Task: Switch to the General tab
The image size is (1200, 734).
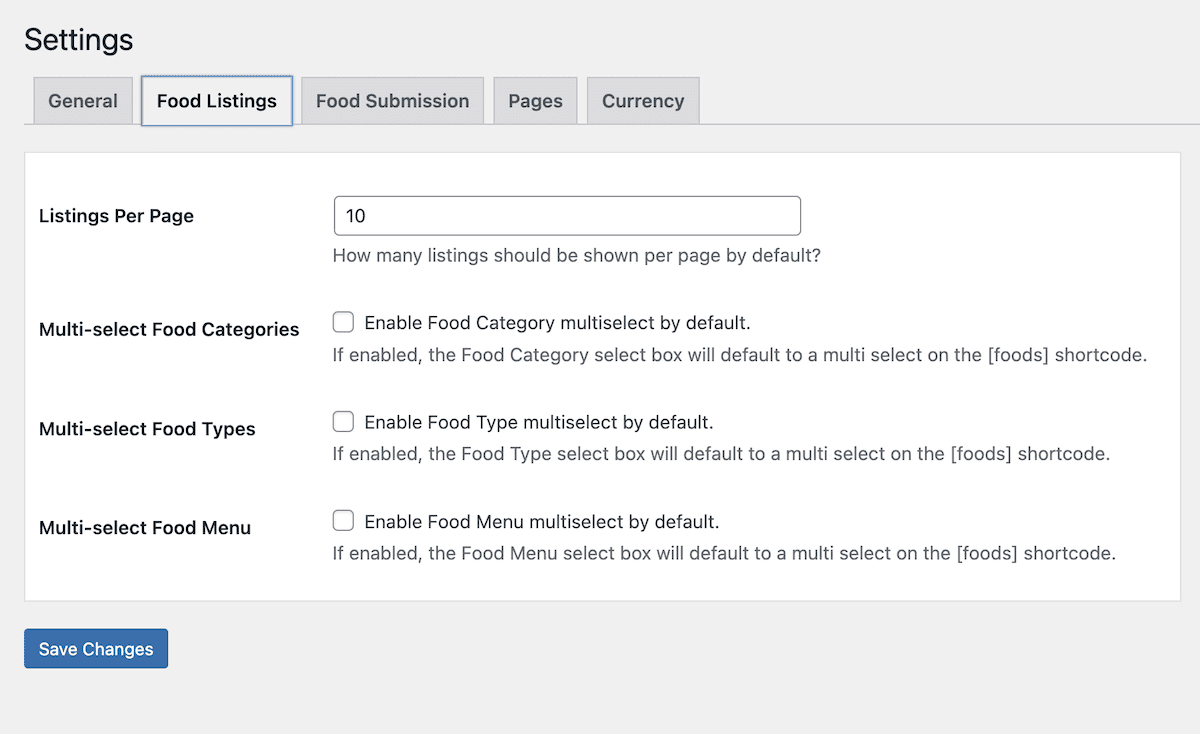Action: click(83, 101)
